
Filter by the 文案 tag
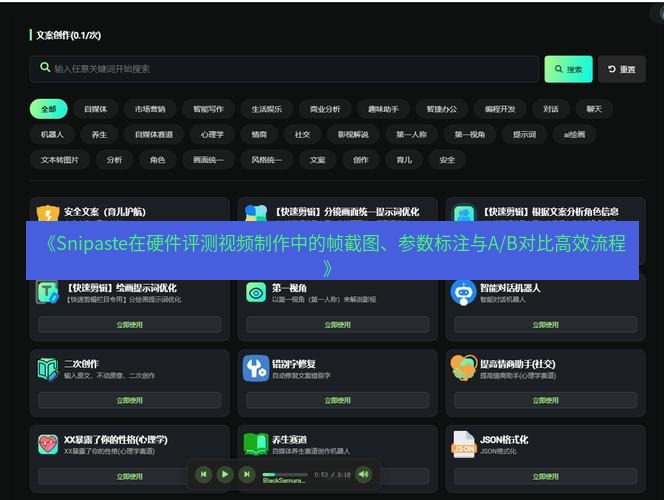(x=318, y=160)
